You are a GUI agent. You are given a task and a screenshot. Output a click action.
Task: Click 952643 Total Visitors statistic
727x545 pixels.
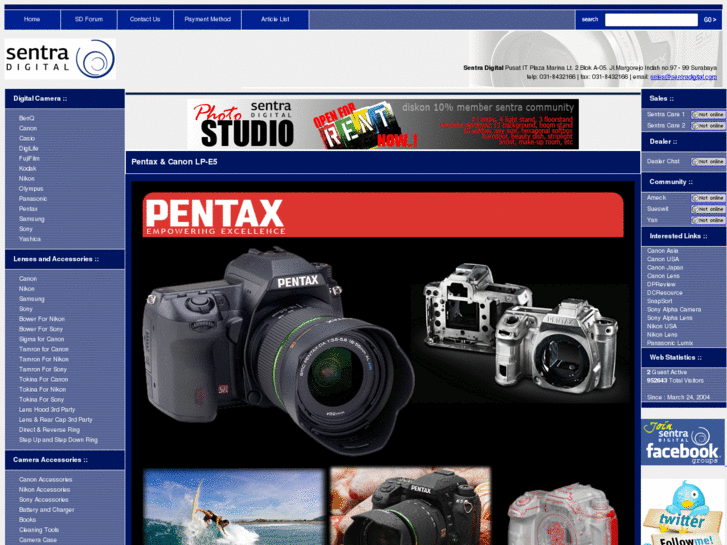676,381
